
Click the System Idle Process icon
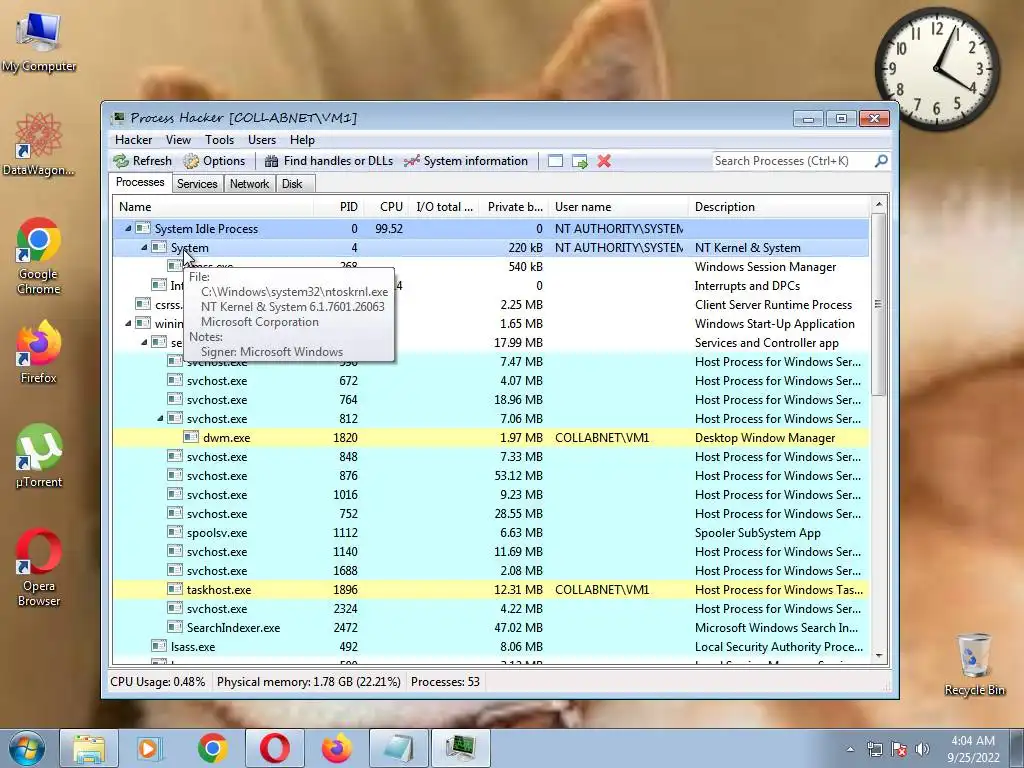(x=142, y=229)
